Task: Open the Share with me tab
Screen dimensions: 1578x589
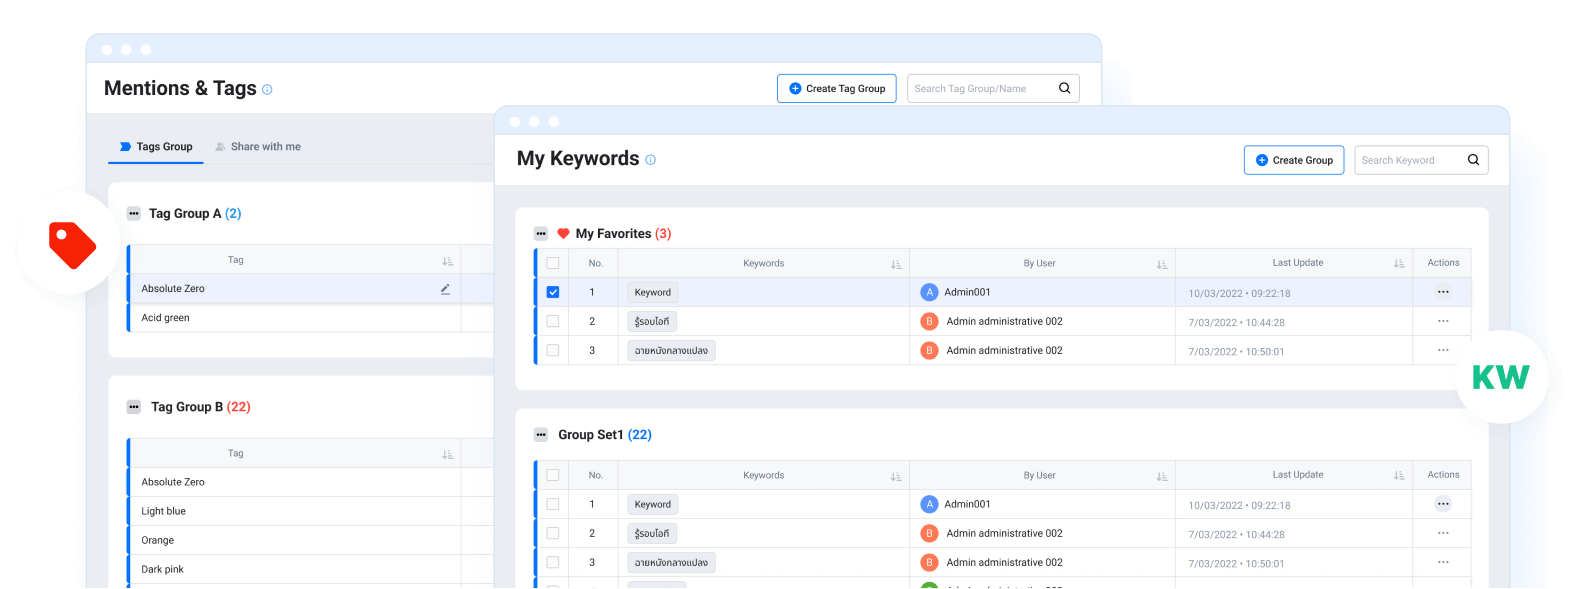Action: pos(258,147)
